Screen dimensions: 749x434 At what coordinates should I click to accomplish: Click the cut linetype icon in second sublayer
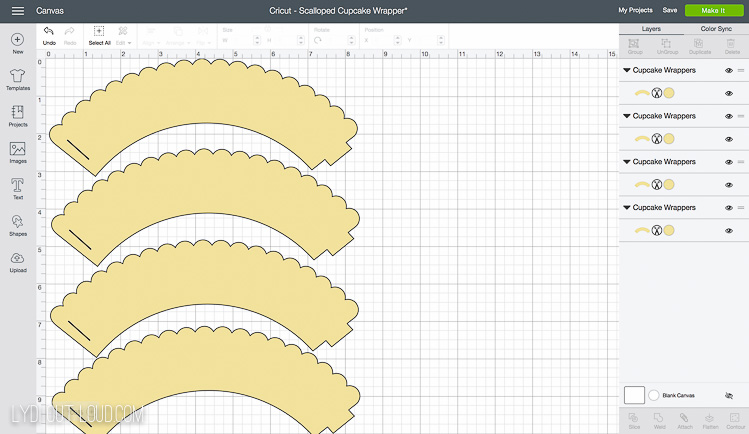pyautogui.click(x=657, y=139)
